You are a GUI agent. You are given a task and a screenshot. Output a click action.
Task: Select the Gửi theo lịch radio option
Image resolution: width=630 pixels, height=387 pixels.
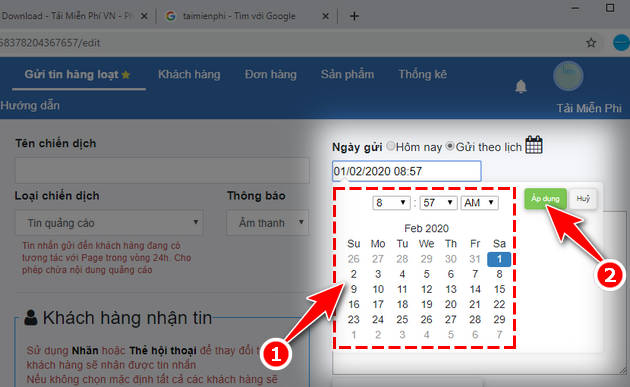[x=450, y=146]
